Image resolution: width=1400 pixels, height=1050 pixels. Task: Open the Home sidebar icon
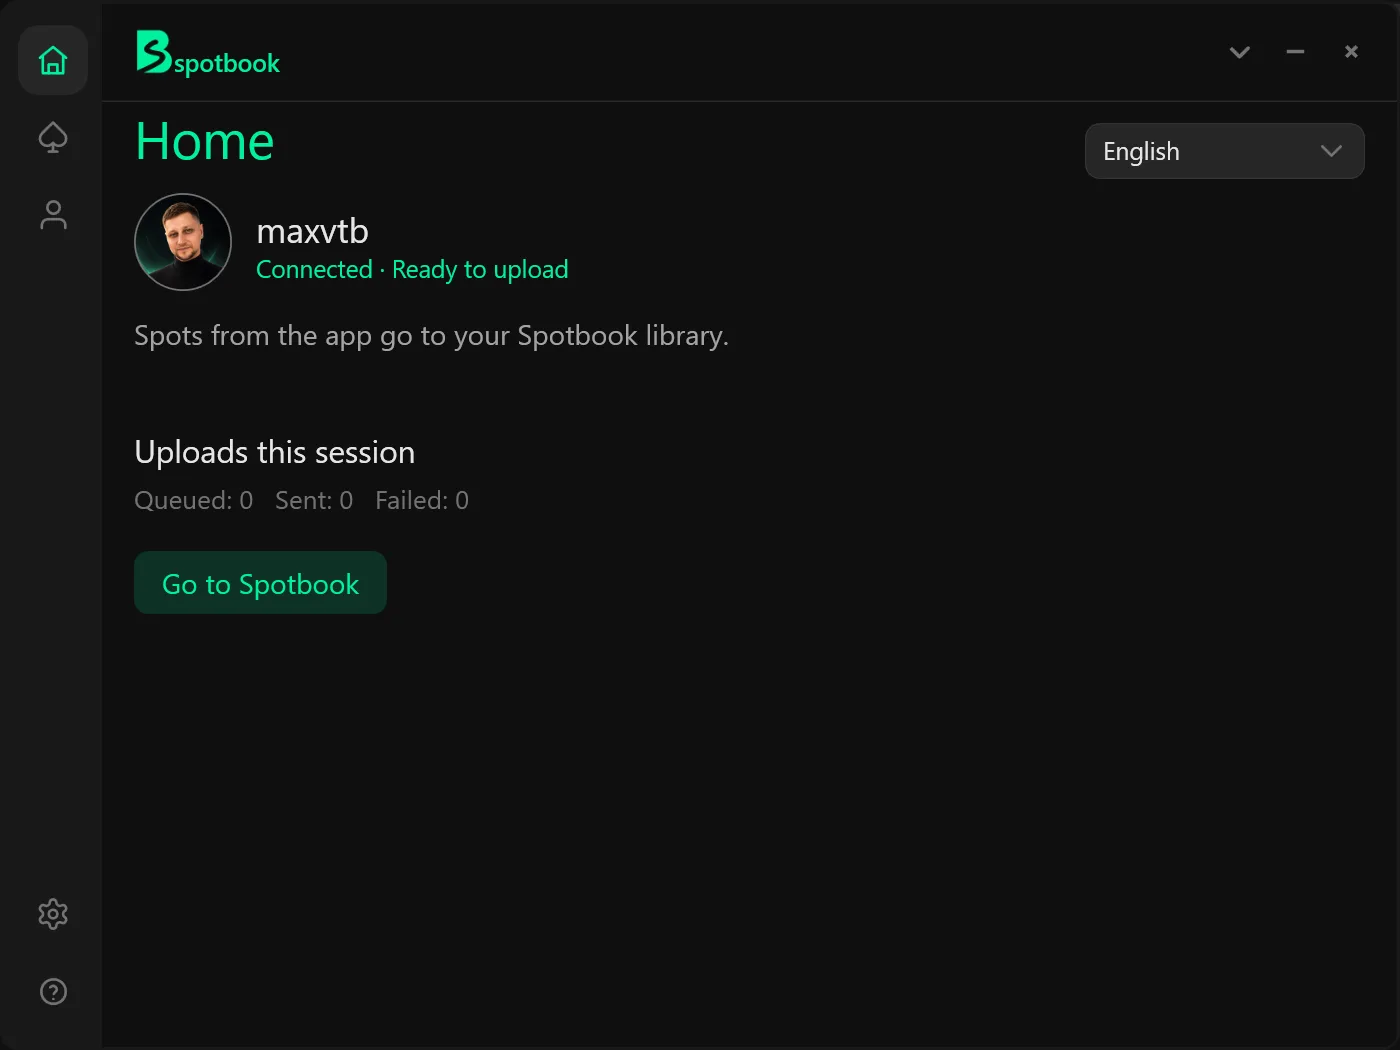coord(53,60)
